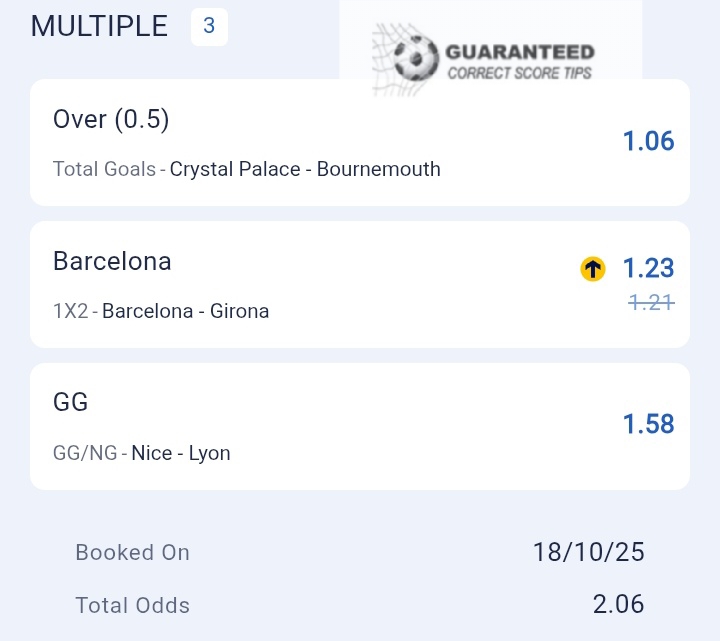Select the MULTIPLE bet type heading
The height and width of the screenshot is (641, 720).
point(100,26)
